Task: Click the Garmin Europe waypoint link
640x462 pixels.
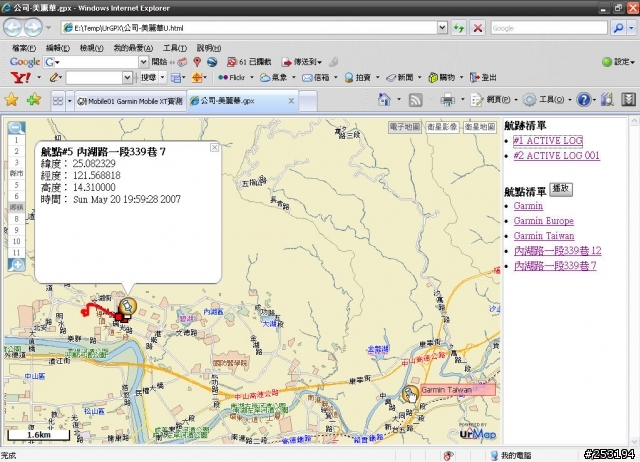Action: tap(544, 221)
